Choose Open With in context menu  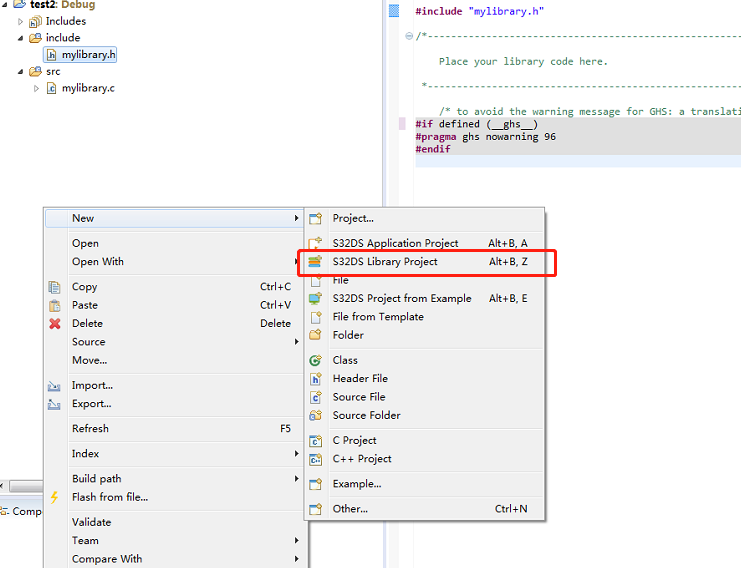(174, 262)
